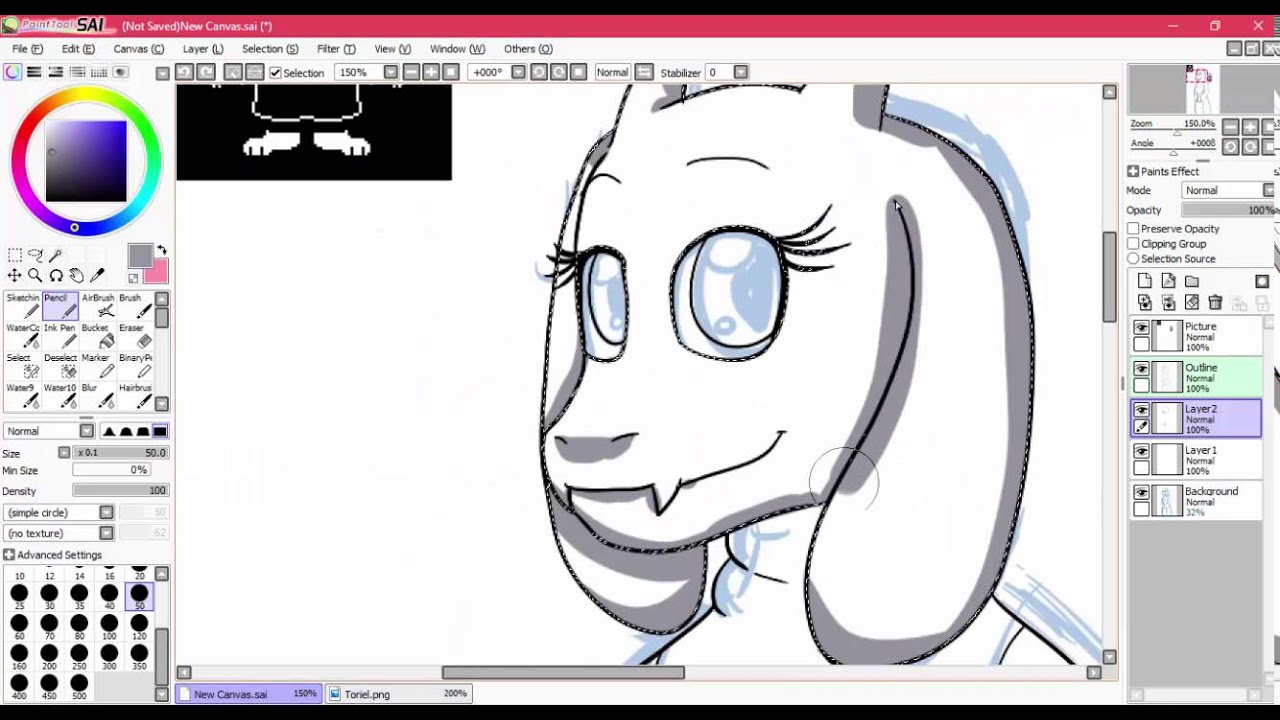Enable Selection Source
The width and height of the screenshot is (1280, 720).
click(1133, 259)
